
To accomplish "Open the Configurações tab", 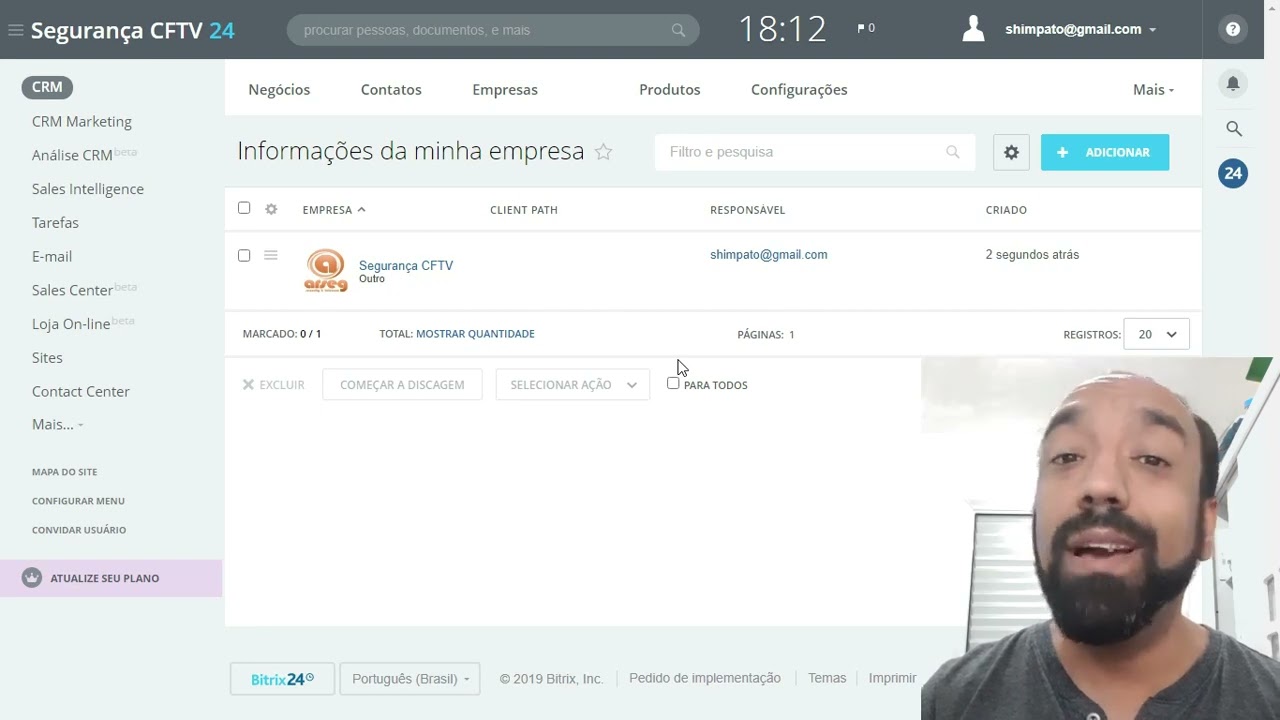I will click(799, 89).
